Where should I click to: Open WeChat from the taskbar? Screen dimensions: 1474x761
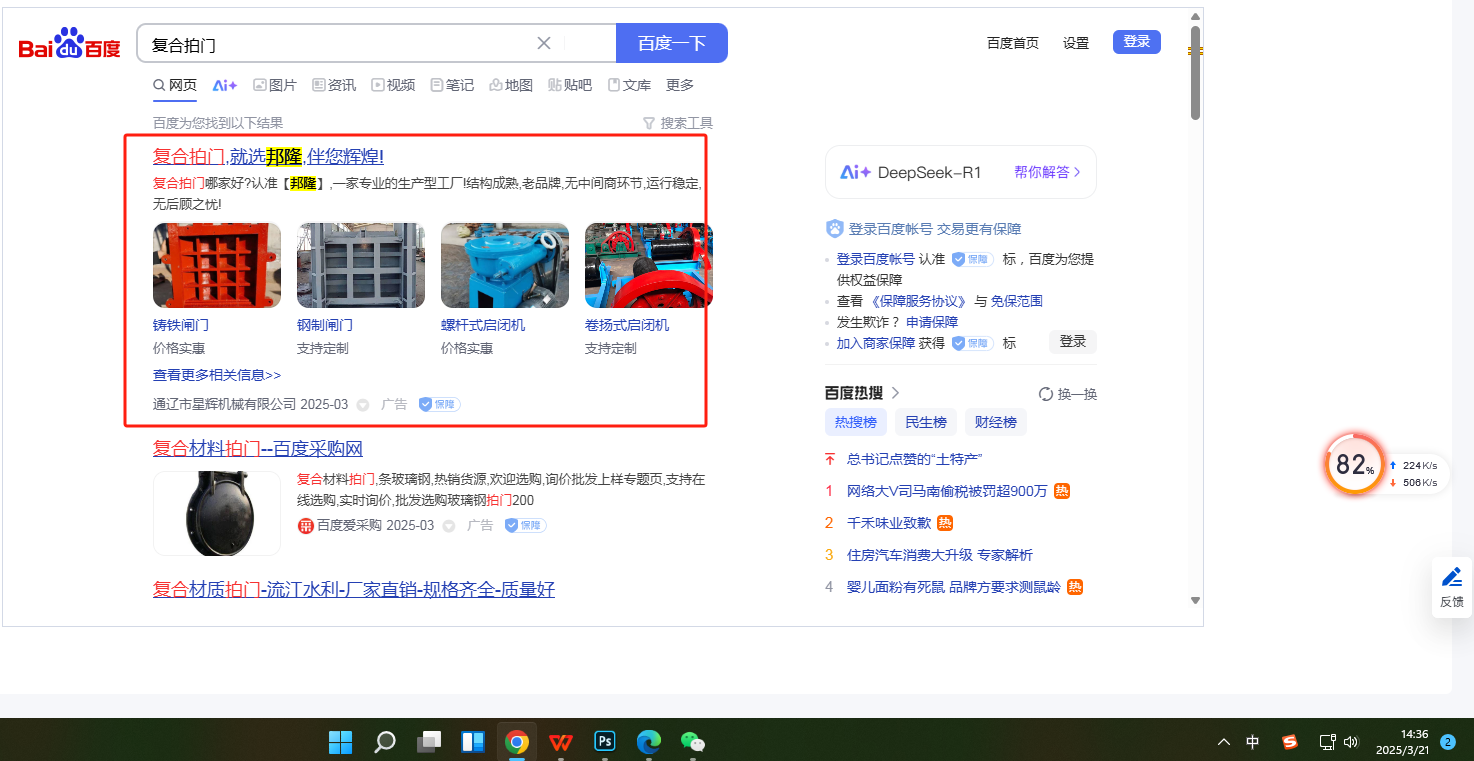[x=693, y=741]
